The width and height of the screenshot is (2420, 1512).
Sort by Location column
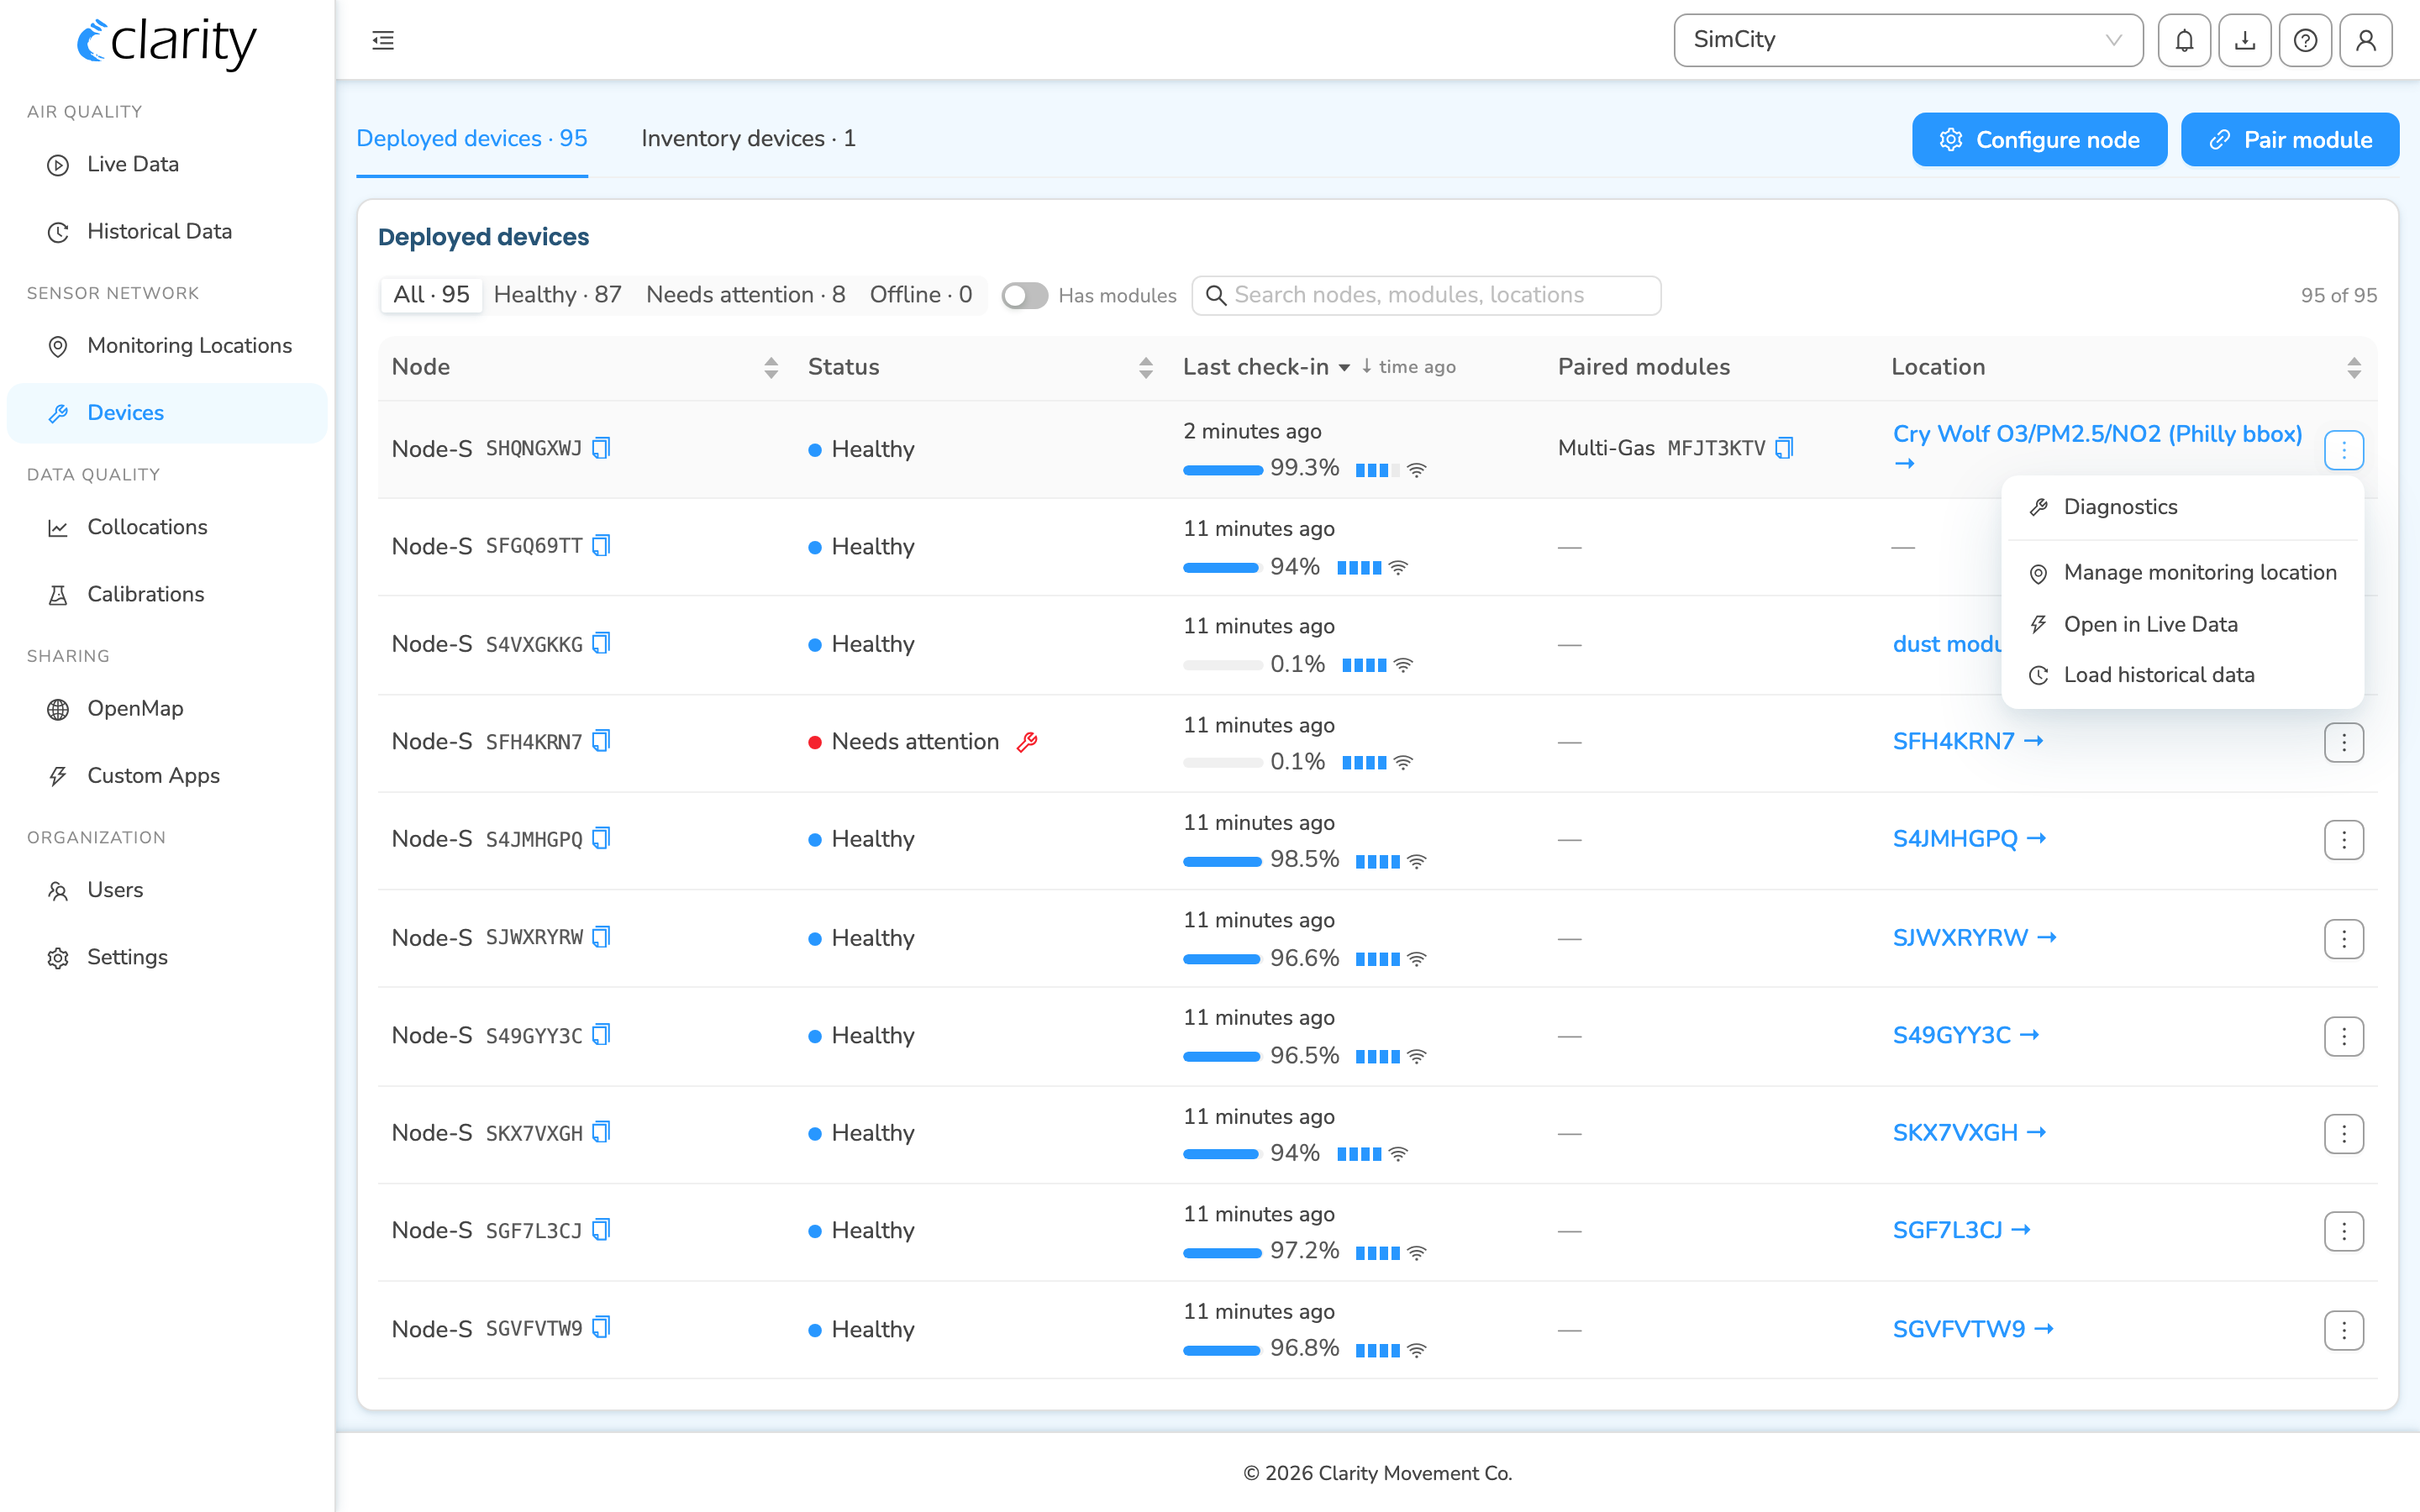(x=2354, y=367)
